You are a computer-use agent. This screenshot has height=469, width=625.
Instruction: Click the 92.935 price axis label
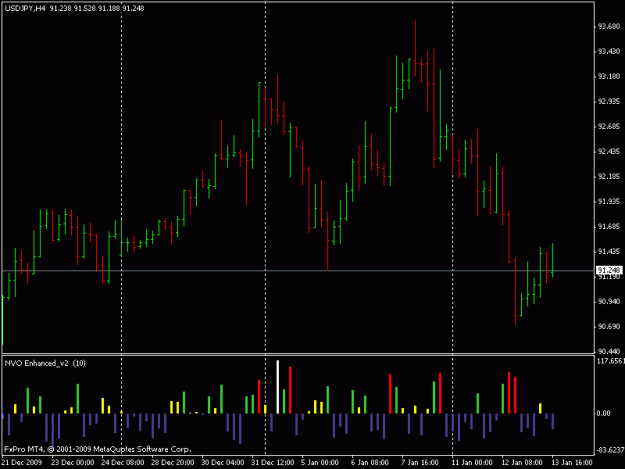pos(609,102)
